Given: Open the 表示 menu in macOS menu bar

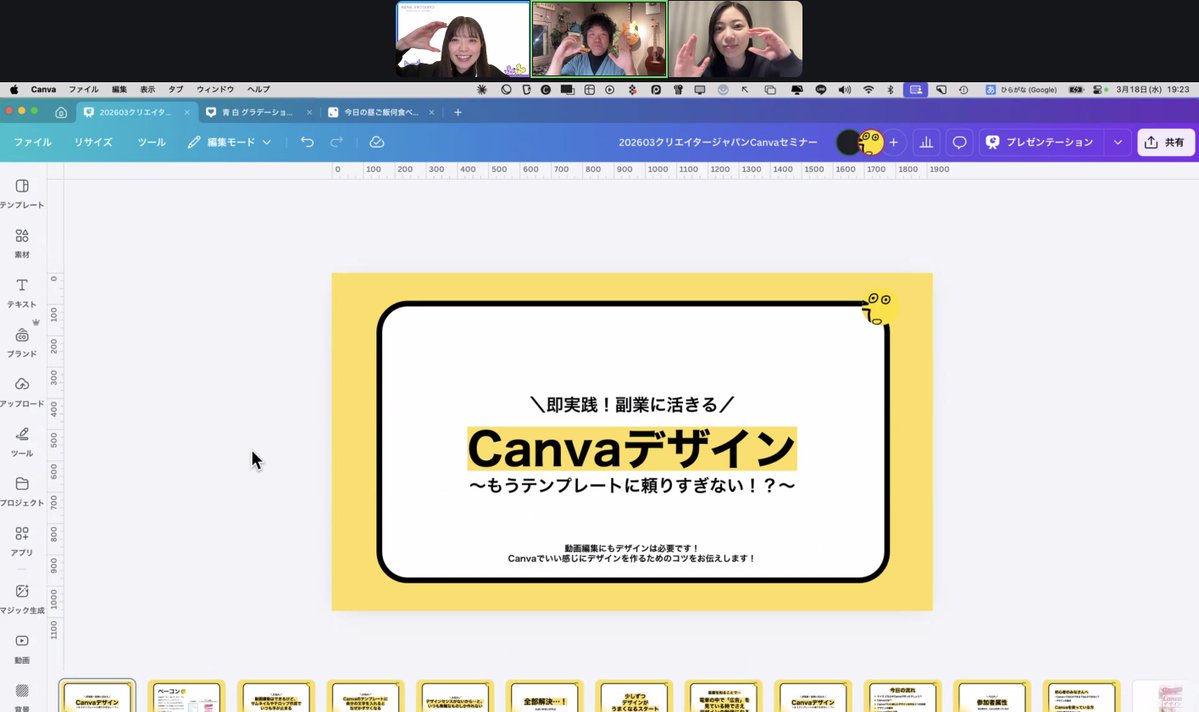Looking at the screenshot, I should point(148,89).
